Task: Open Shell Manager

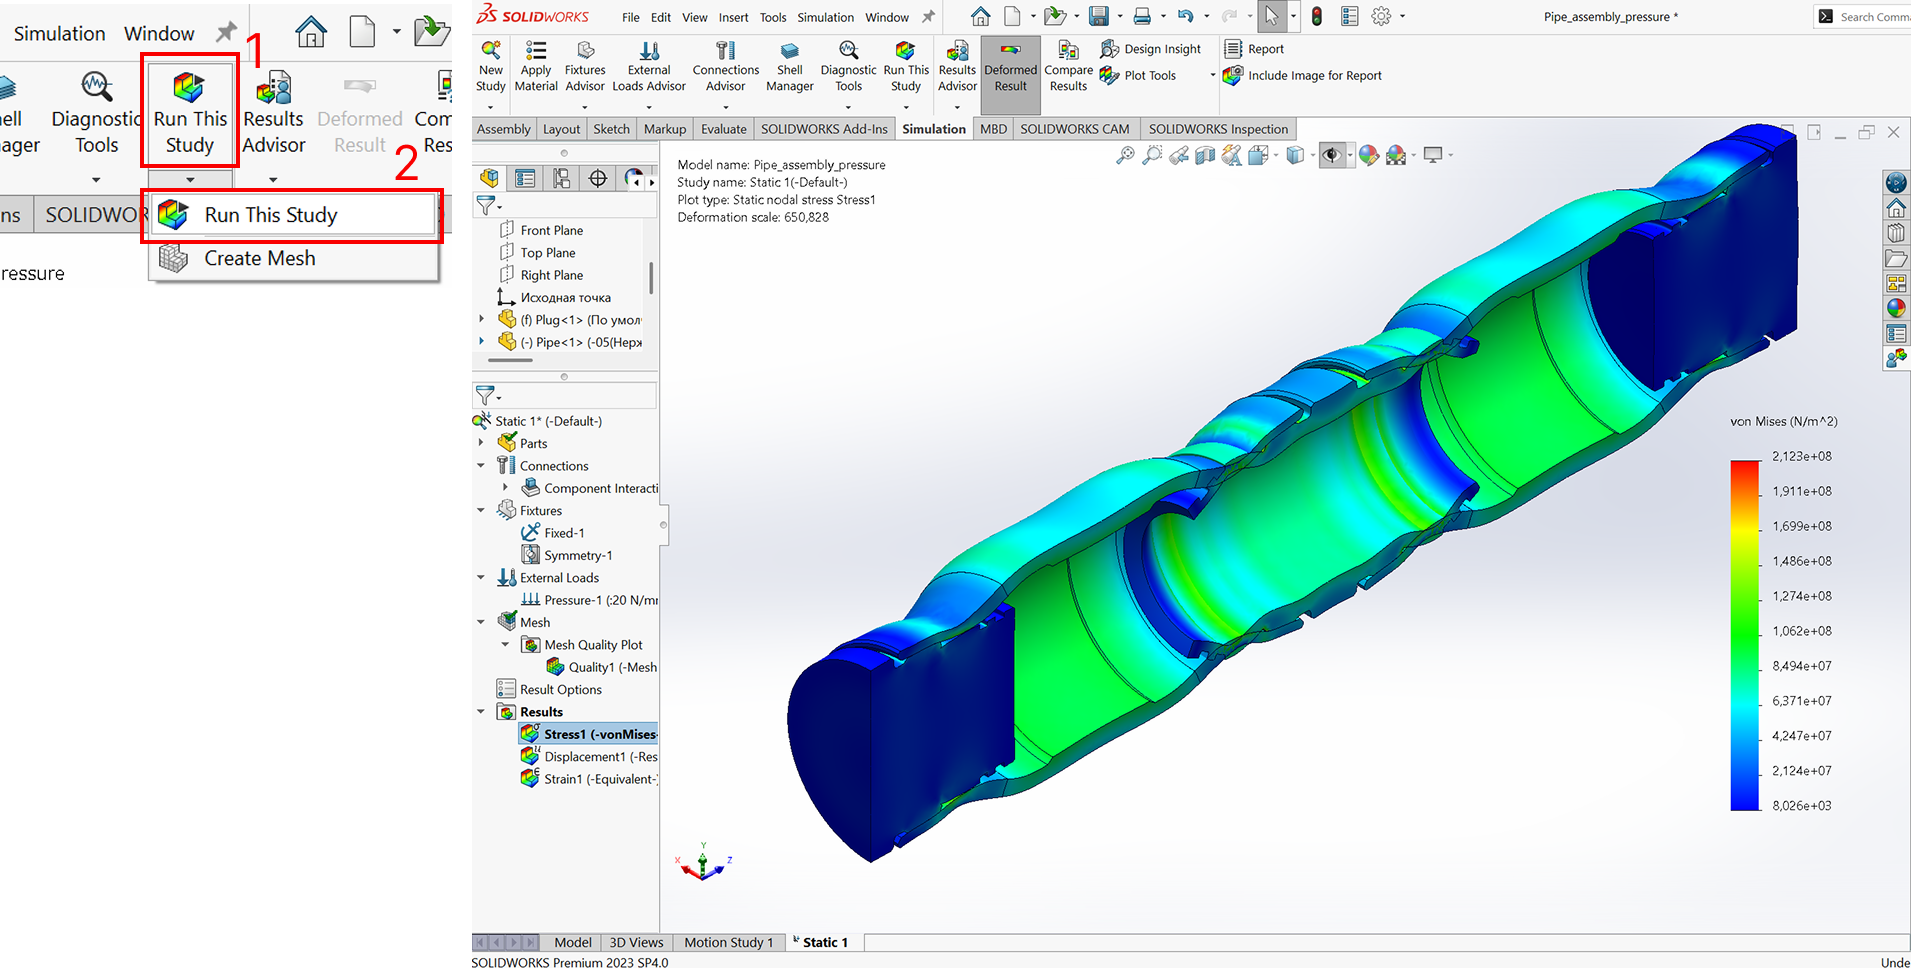Action: 790,65
